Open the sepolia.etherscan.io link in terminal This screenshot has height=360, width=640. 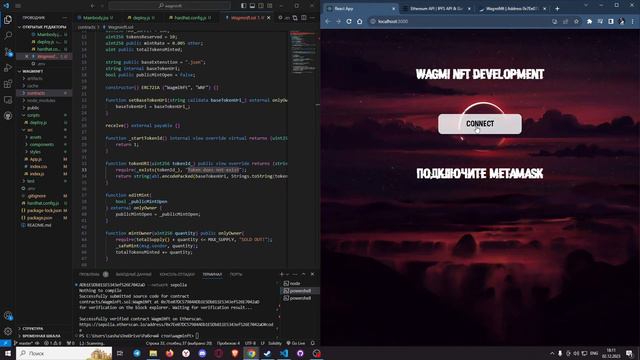pos(176,325)
